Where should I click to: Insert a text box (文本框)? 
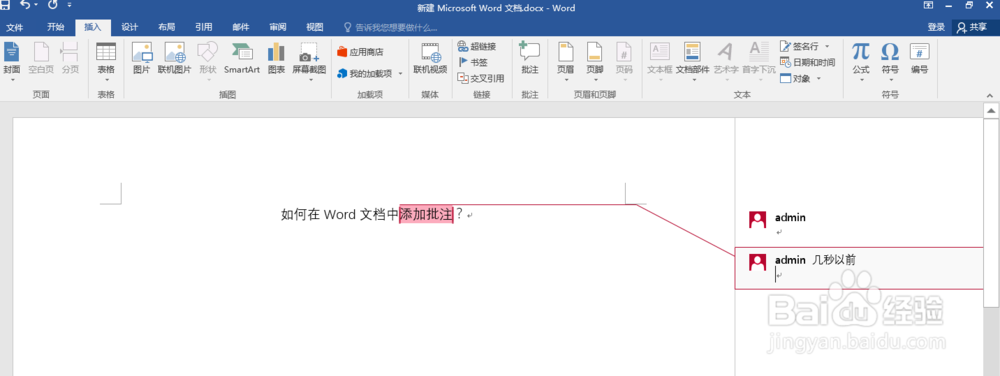coord(659,62)
